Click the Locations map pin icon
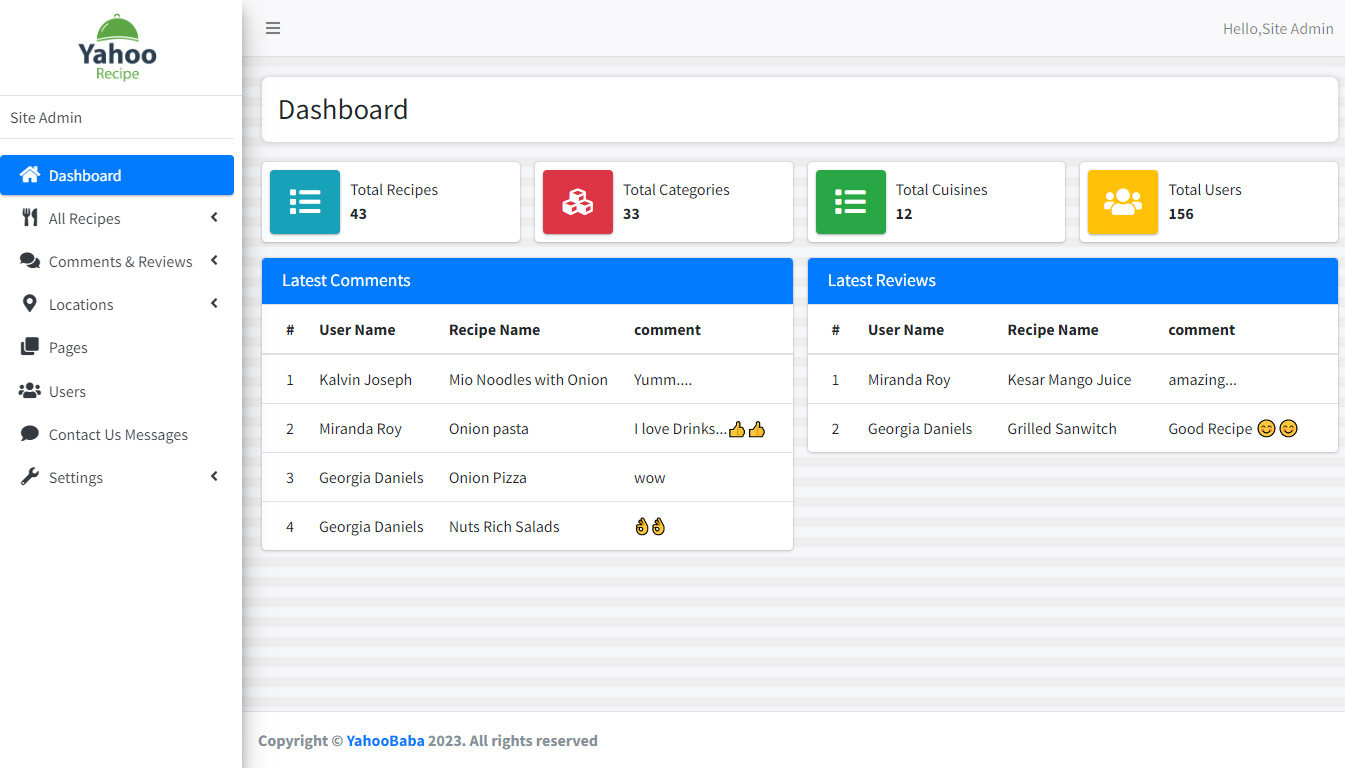 [30, 304]
